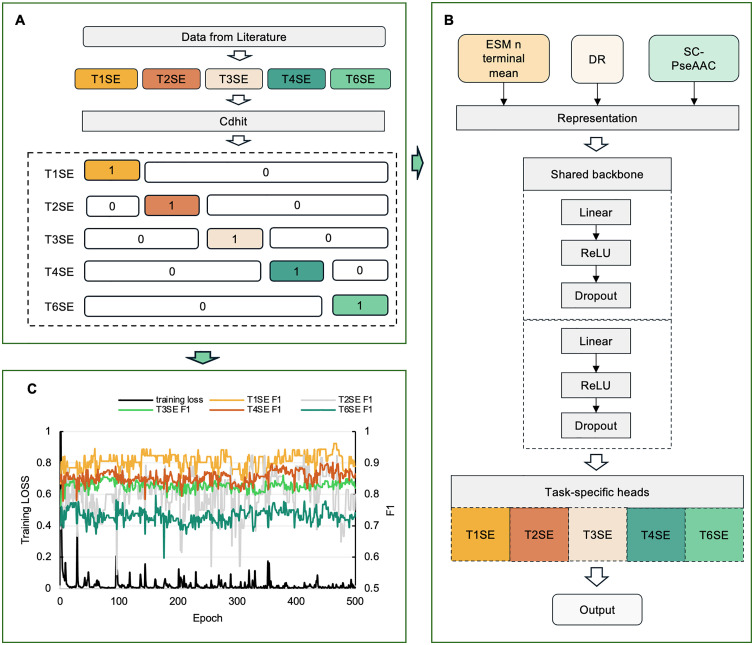Click the T2SE row's orange 1 cell
Image resolution: width=754 pixels, height=645 pixels.
click(172, 205)
